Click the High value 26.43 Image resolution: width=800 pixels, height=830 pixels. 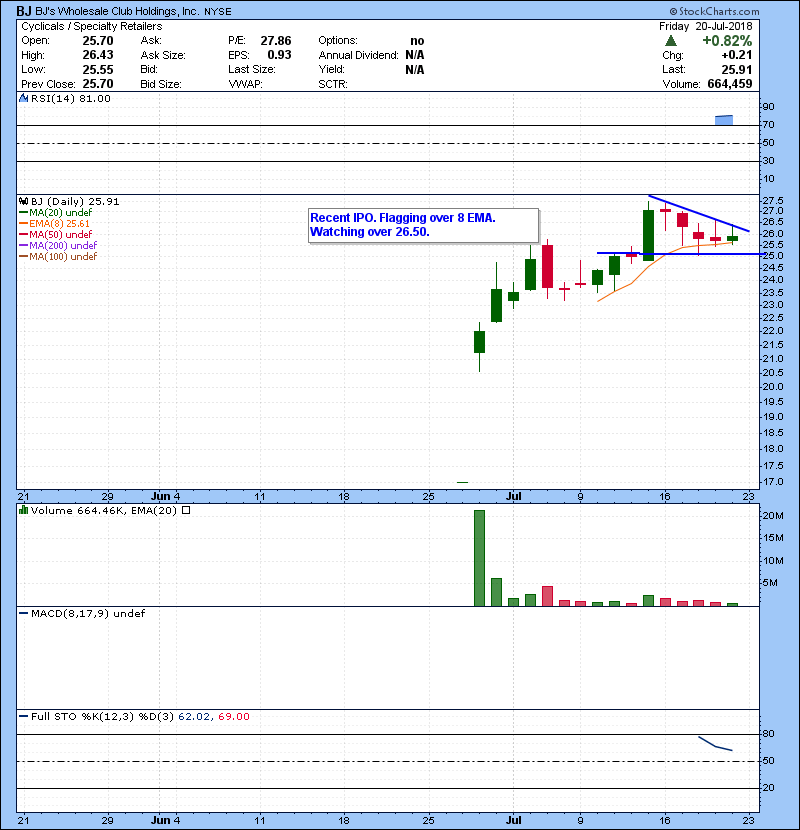(98, 55)
